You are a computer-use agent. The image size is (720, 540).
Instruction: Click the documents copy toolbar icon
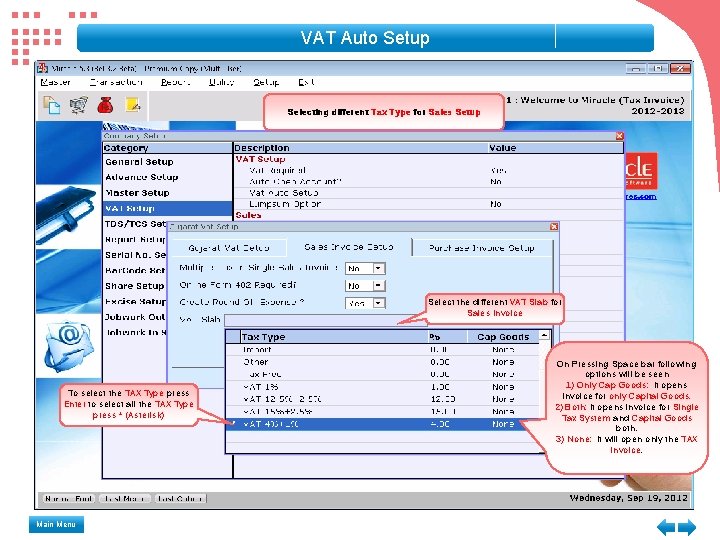[x=52, y=105]
